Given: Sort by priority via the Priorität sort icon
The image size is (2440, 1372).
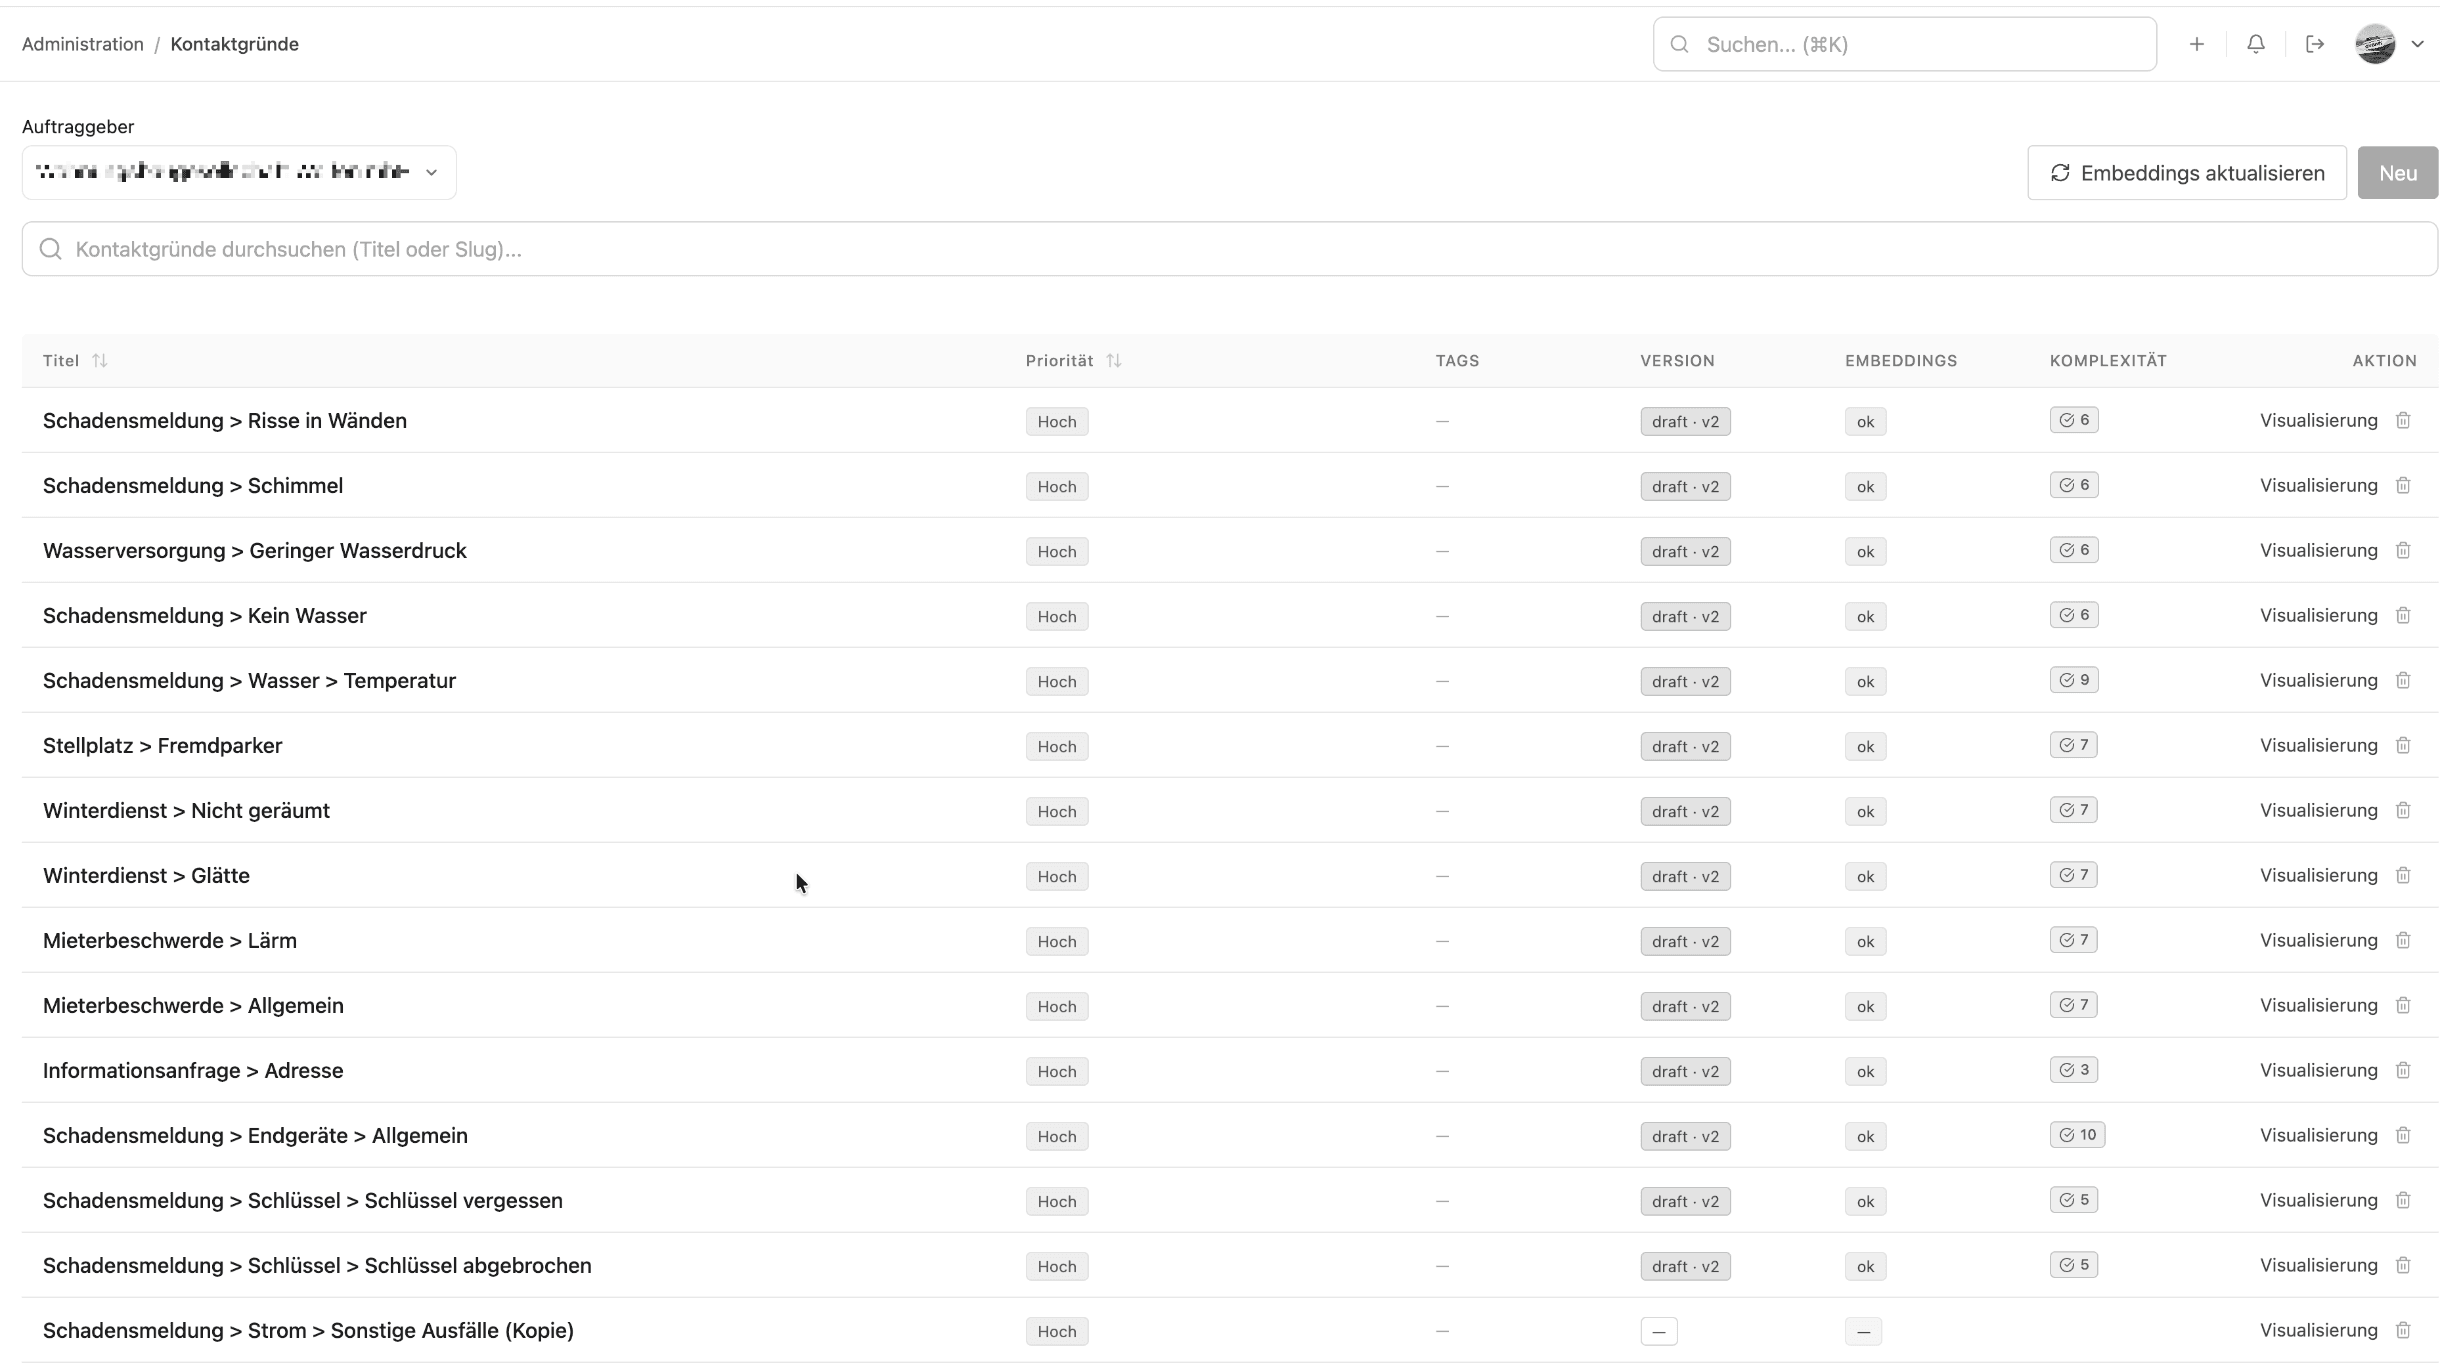Looking at the screenshot, I should (x=1115, y=360).
